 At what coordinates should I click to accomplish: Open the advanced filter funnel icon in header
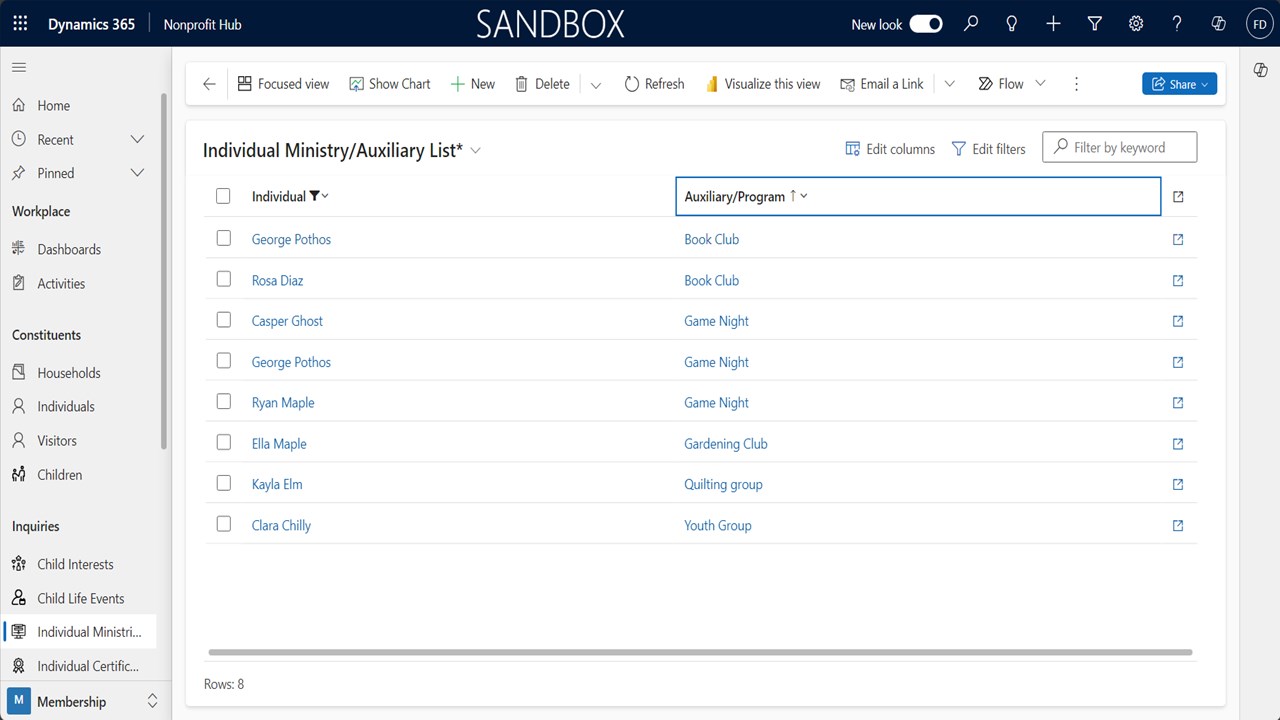pos(1095,24)
